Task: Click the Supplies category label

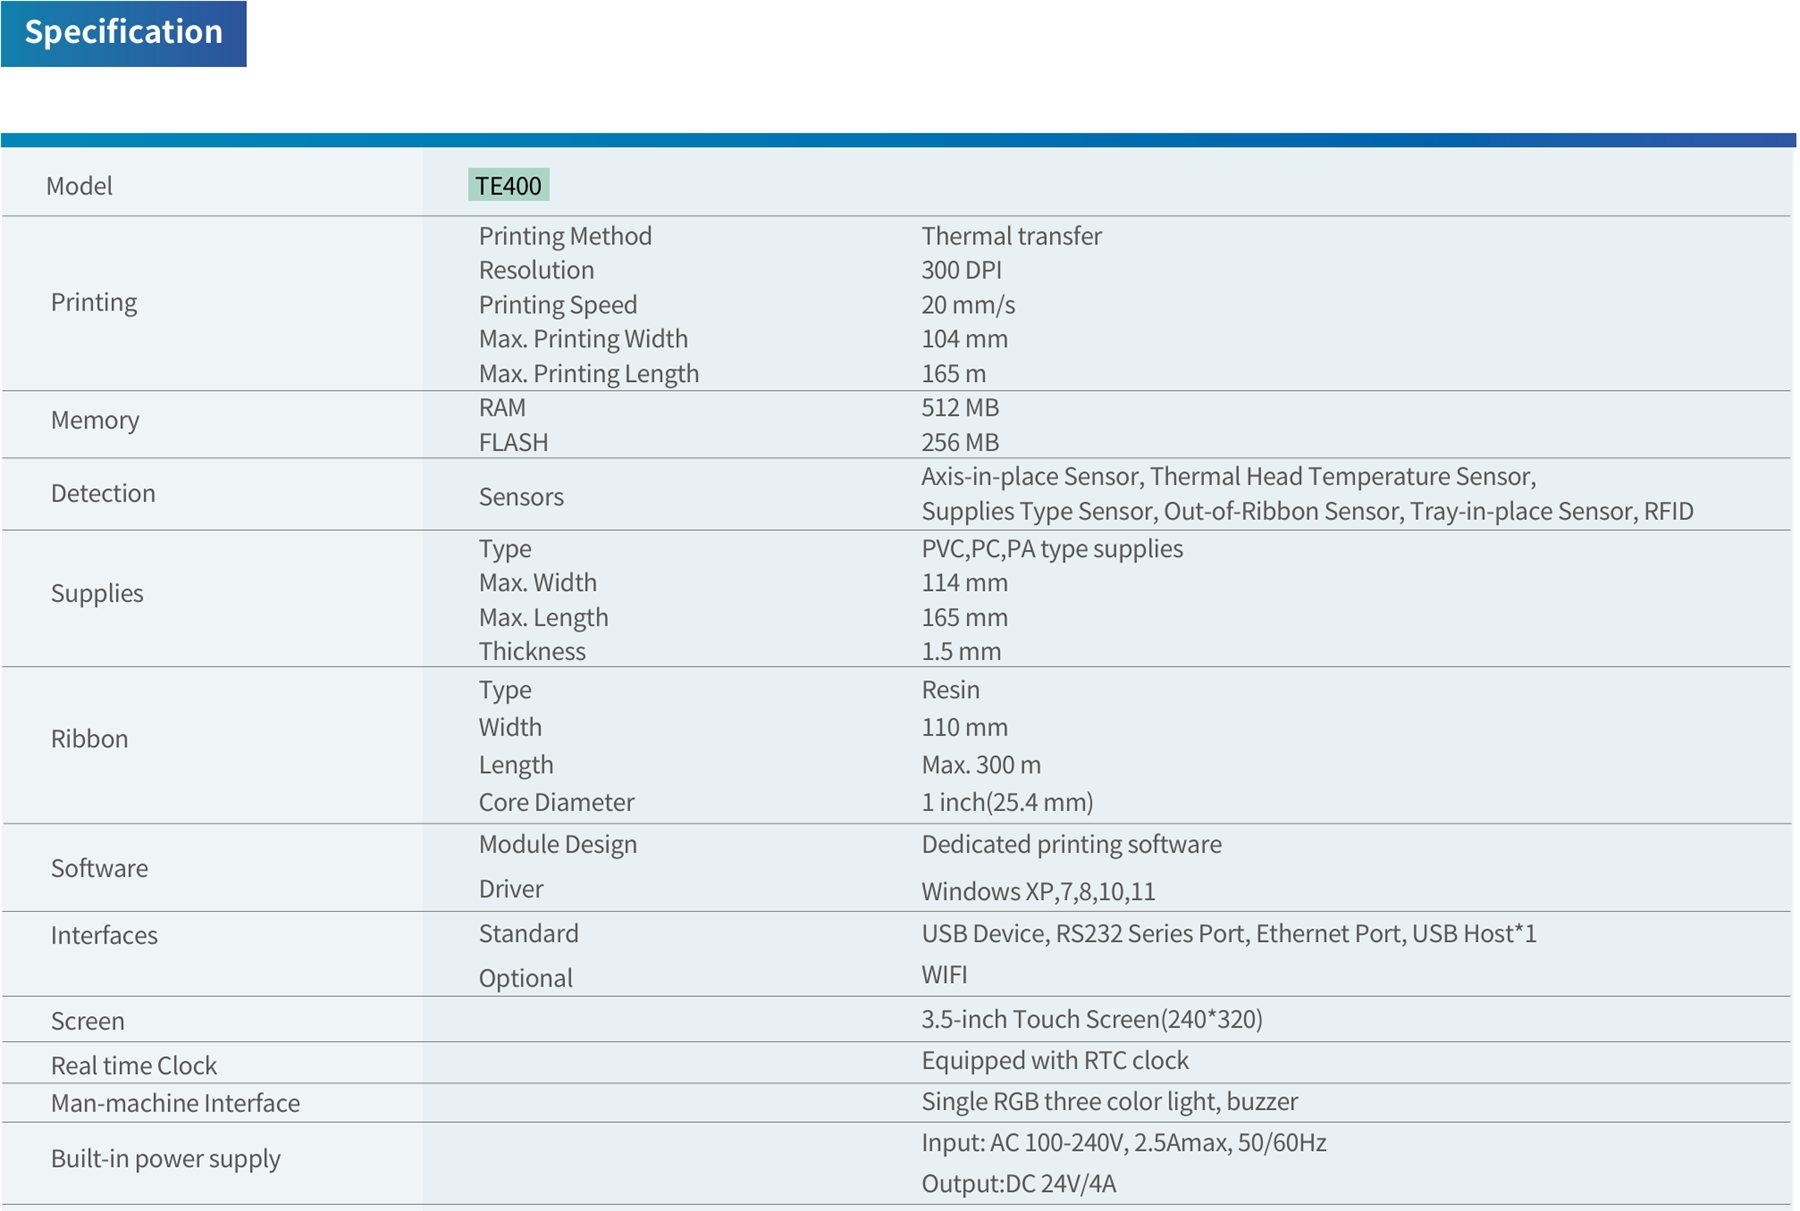Action: [97, 593]
